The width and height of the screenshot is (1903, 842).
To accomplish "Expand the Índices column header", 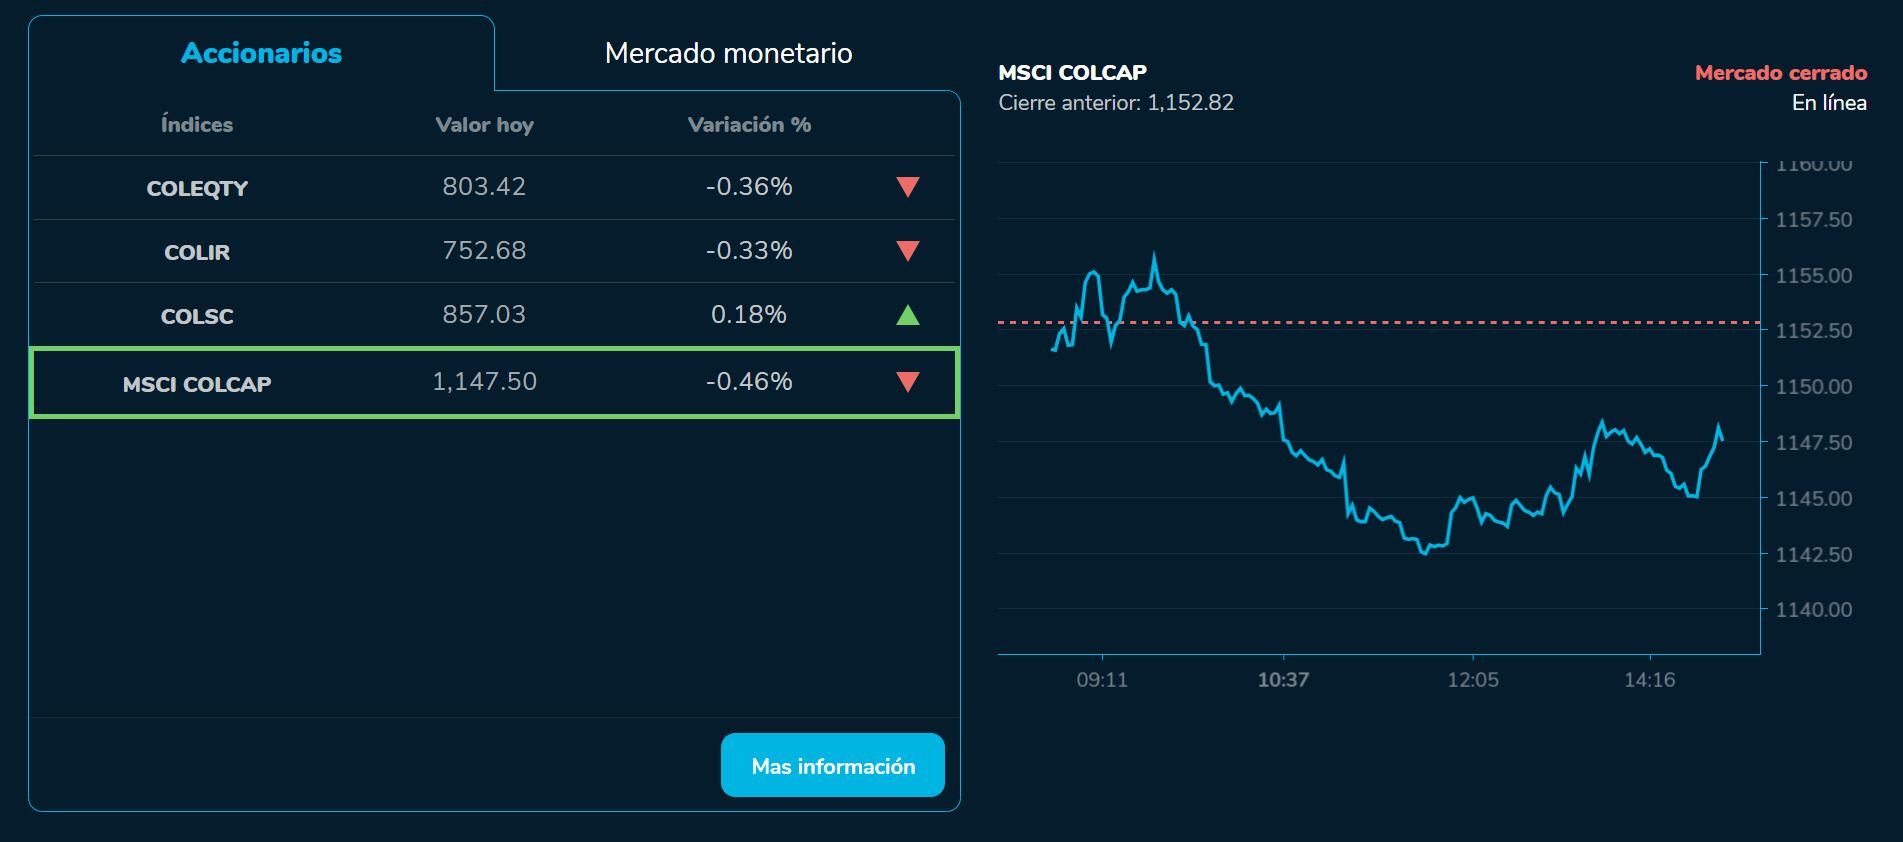I will pyautogui.click(x=196, y=124).
